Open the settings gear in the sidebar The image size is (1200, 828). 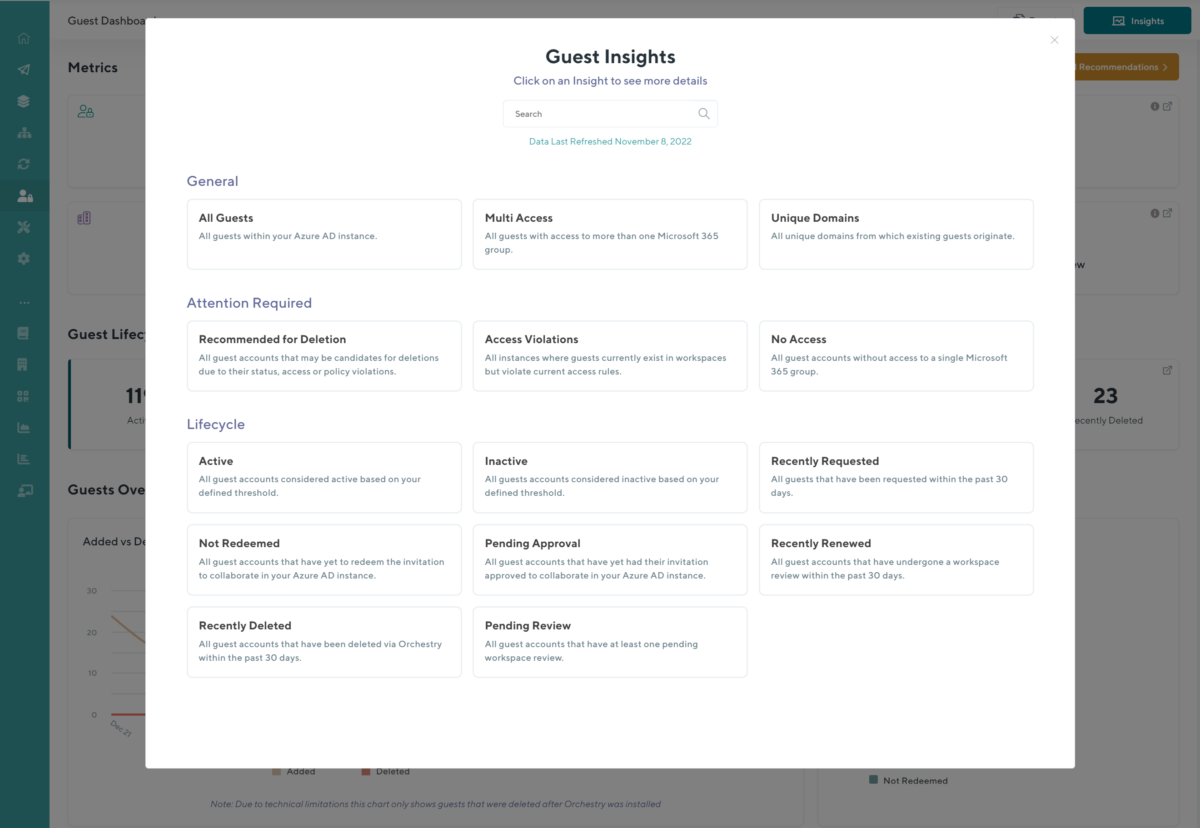point(24,258)
